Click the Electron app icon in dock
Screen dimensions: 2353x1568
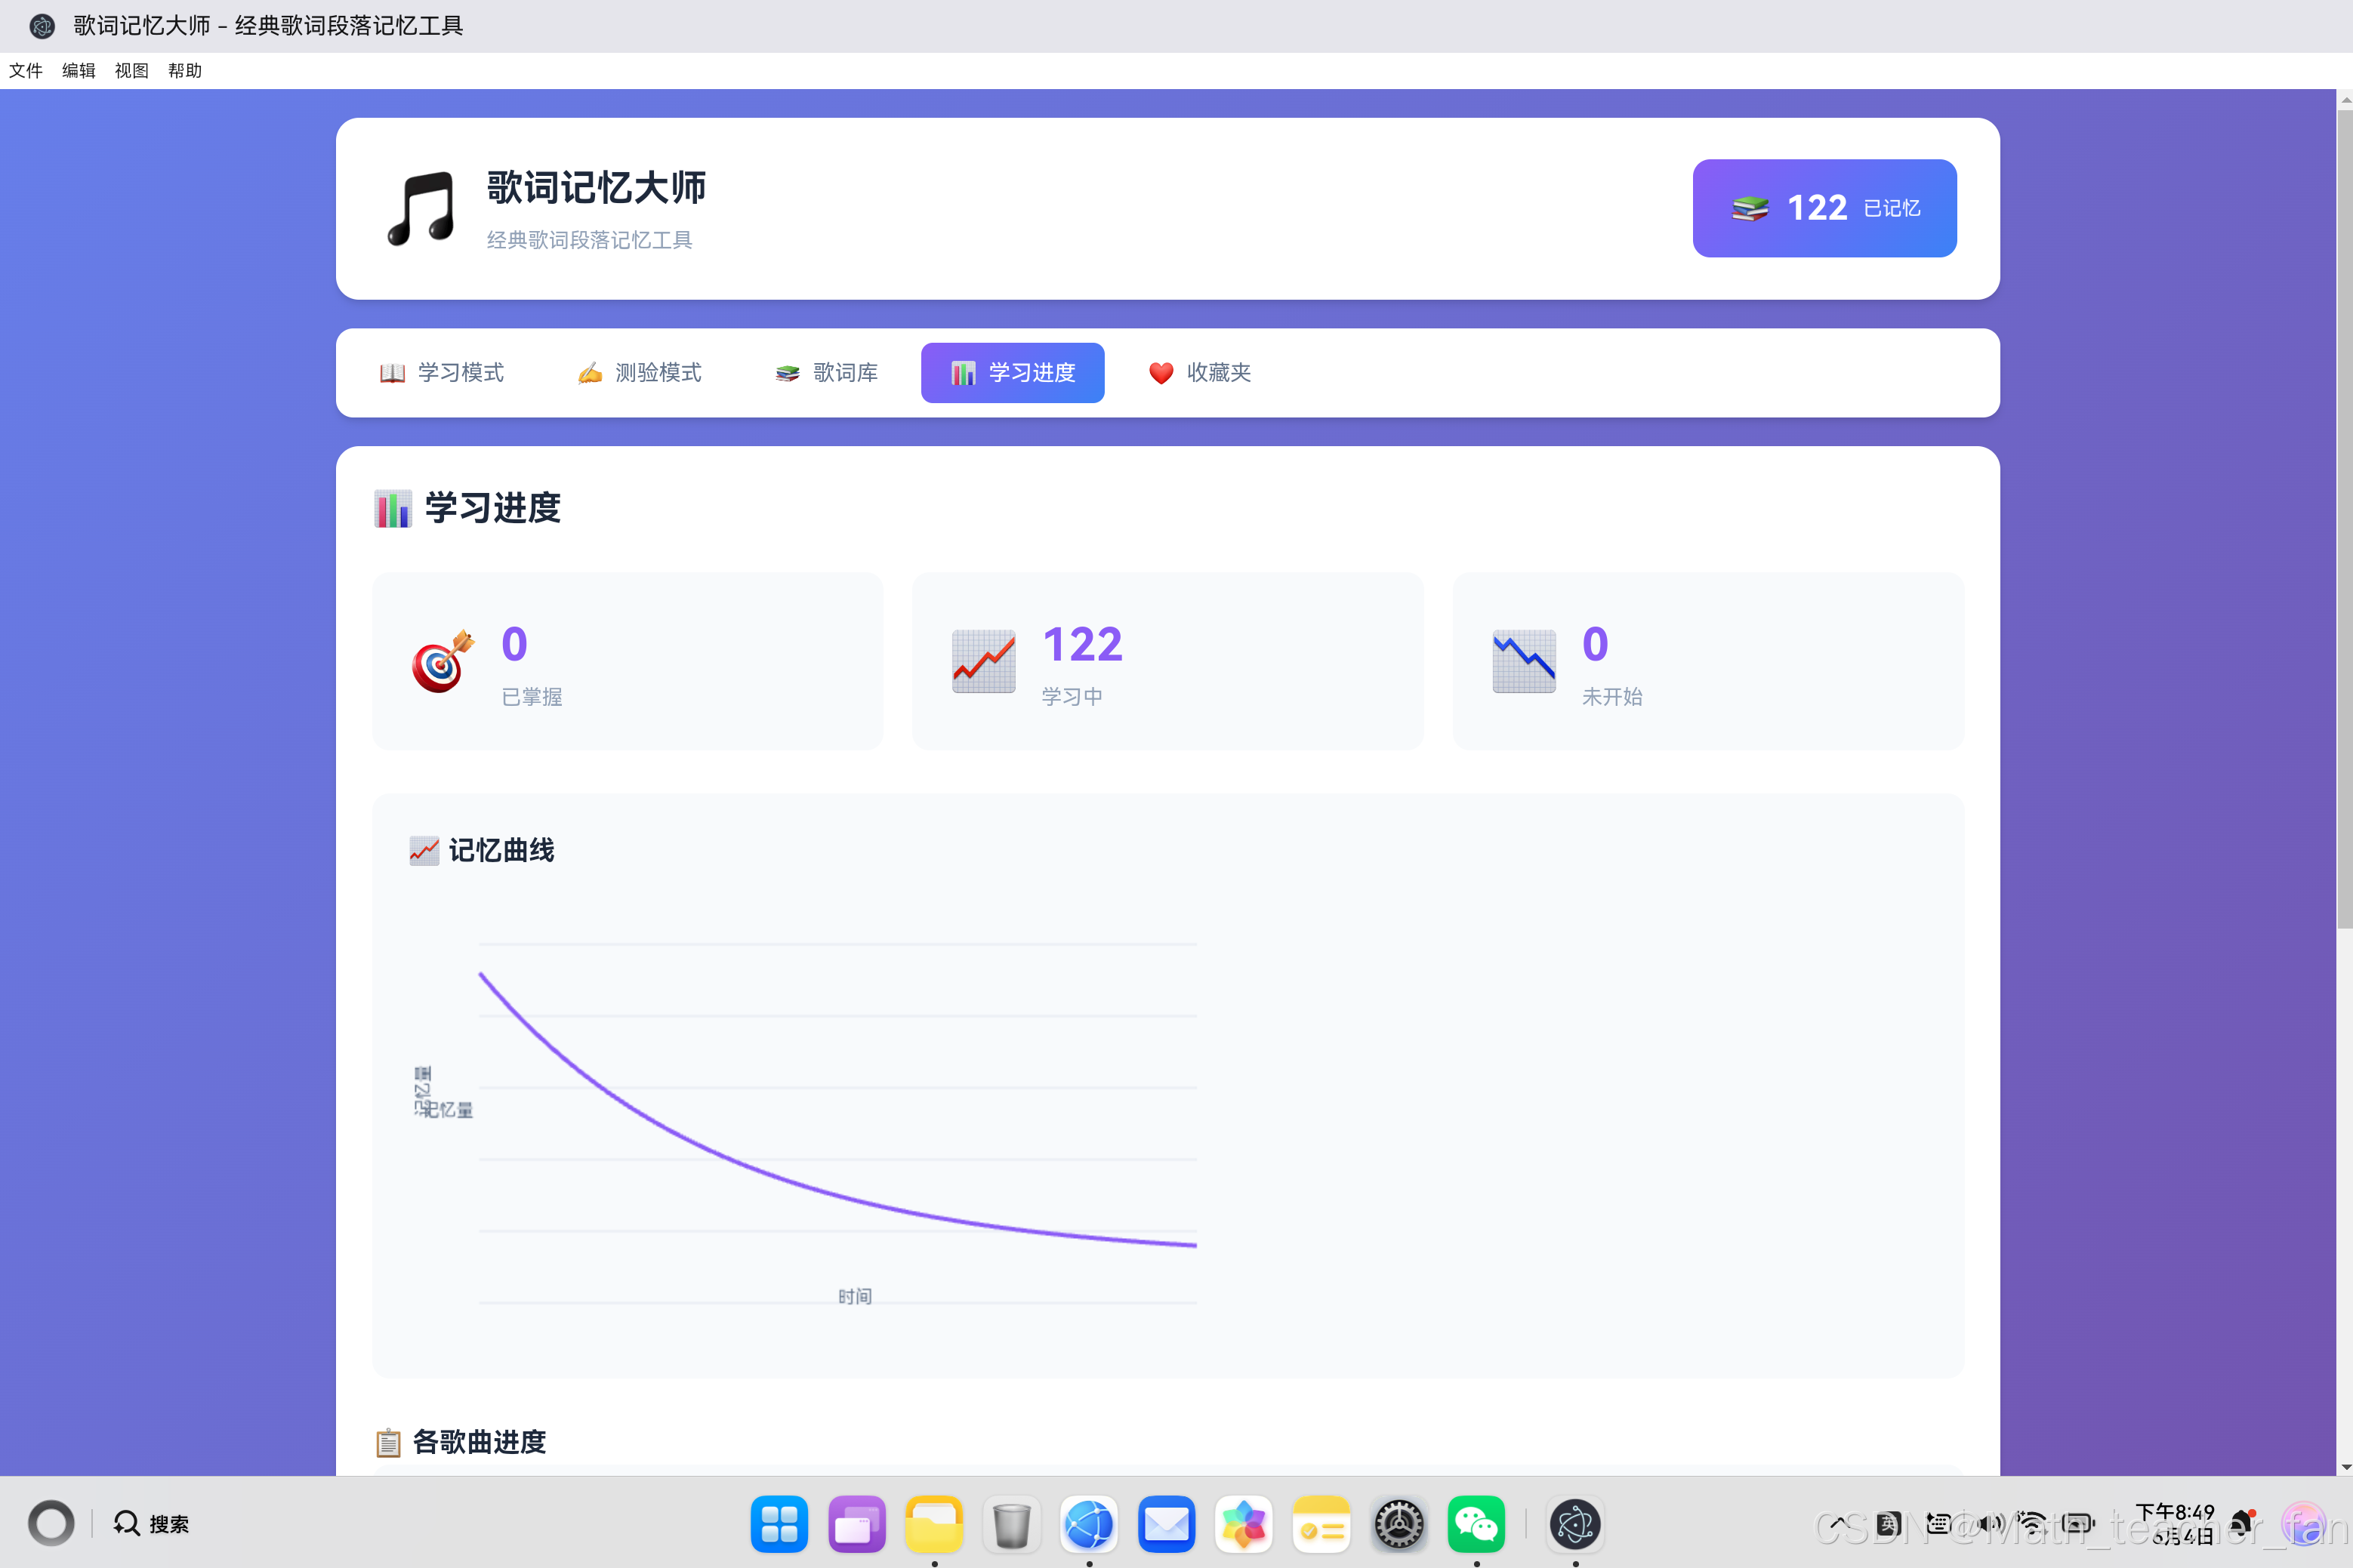pos(1575,1524)
